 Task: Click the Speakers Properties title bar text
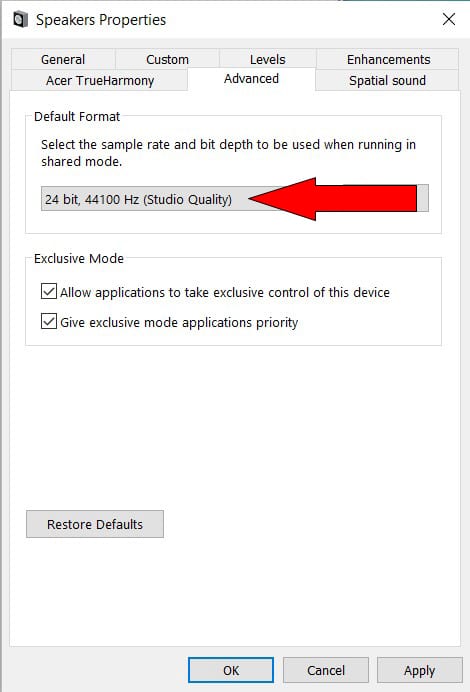point(101,20)
